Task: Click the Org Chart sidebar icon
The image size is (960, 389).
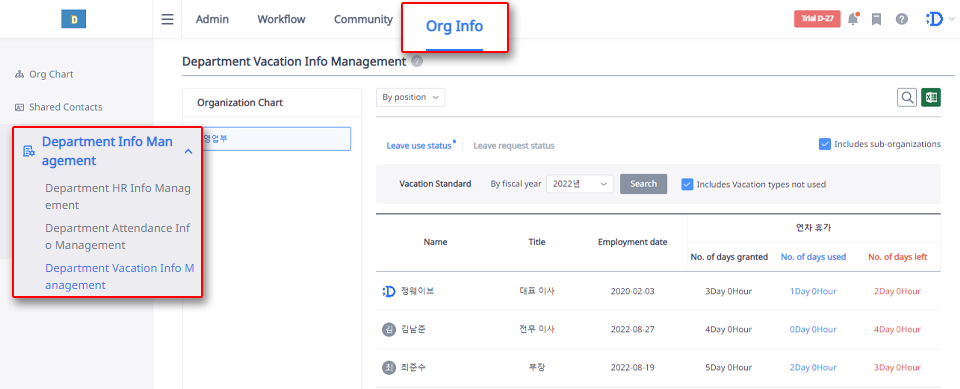Action: pyautogui.click(x=19, y=75)
